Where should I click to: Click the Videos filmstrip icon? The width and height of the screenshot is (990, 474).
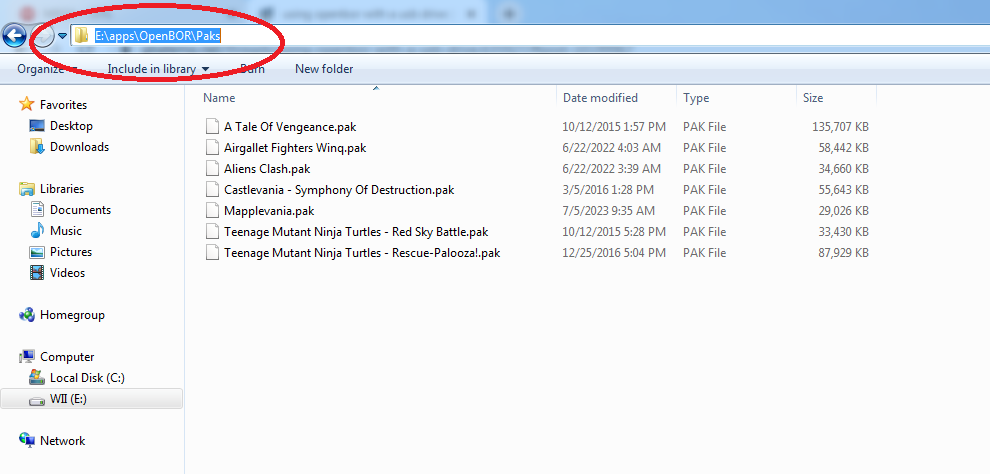pyautogui.click(x=37, y=273)
